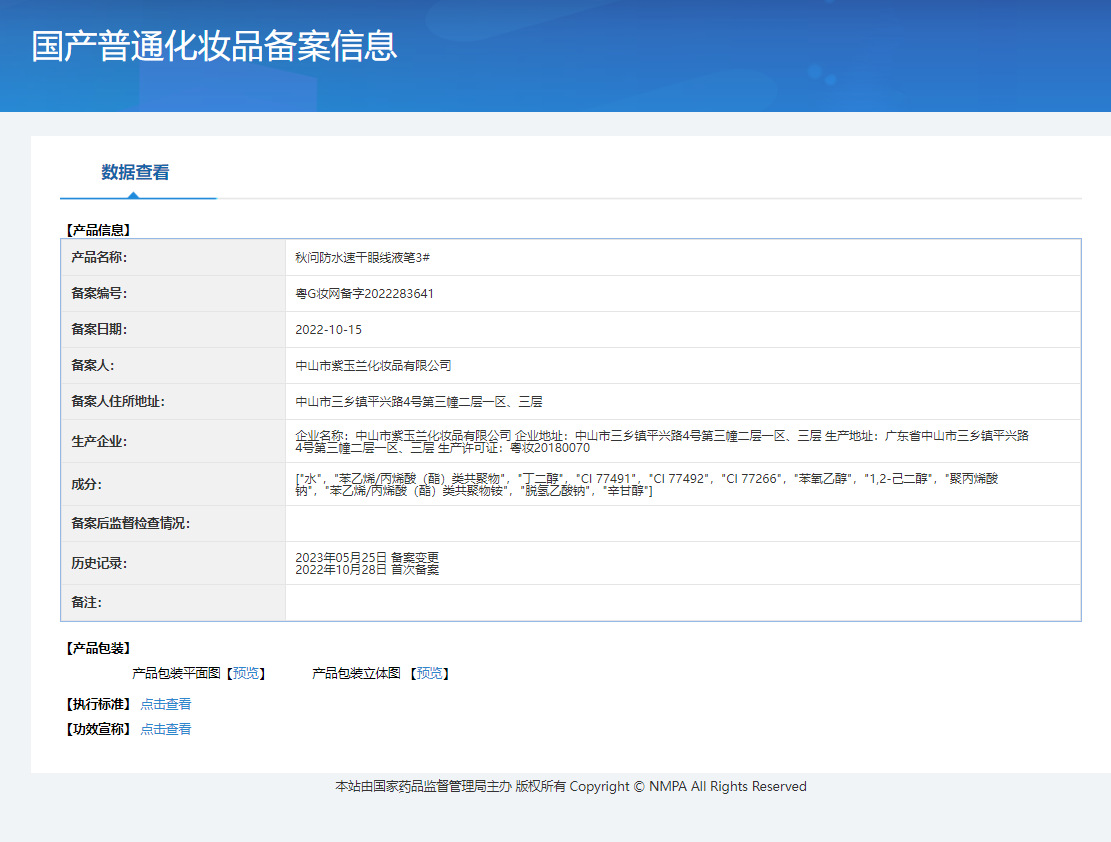The height and width of the screenshot is (842, 1111).
Task: Click the ingredients list in 成分 row
Action: pos(646,485)
